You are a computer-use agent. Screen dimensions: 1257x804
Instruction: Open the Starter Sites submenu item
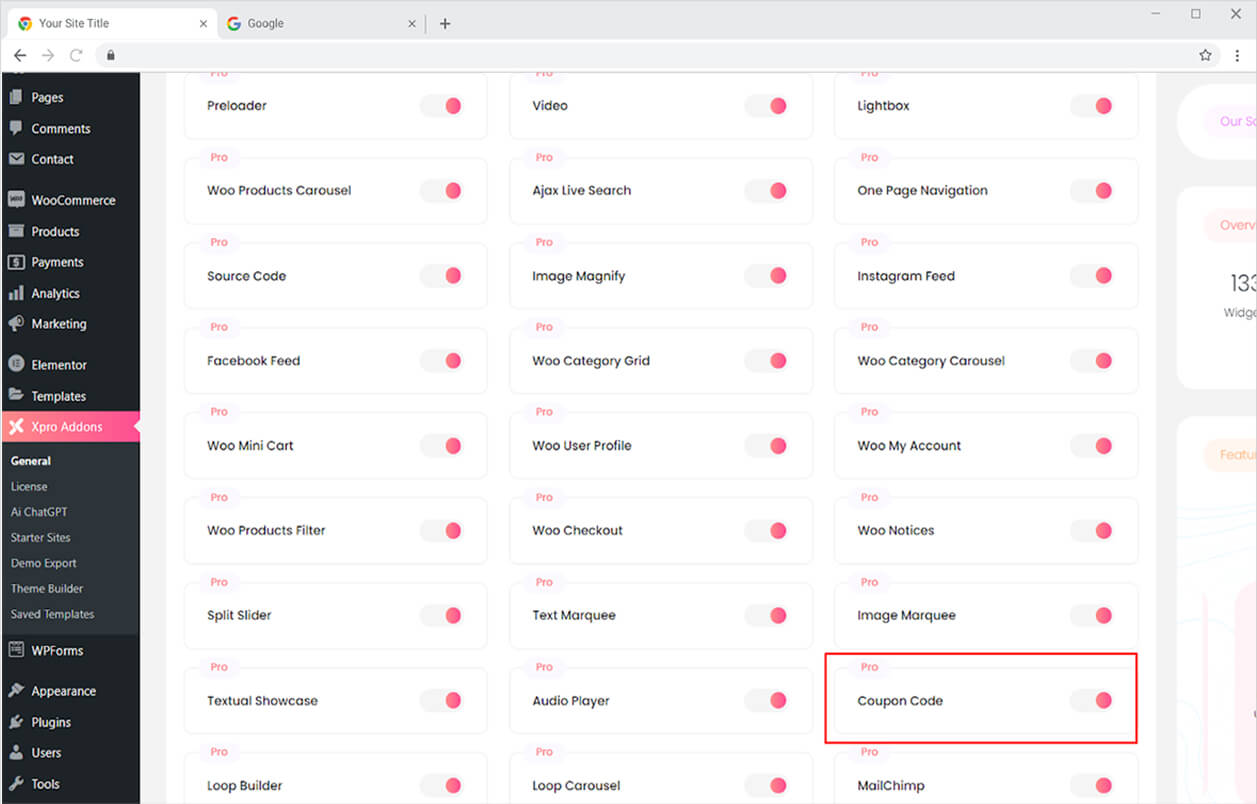tap(41, 538)
